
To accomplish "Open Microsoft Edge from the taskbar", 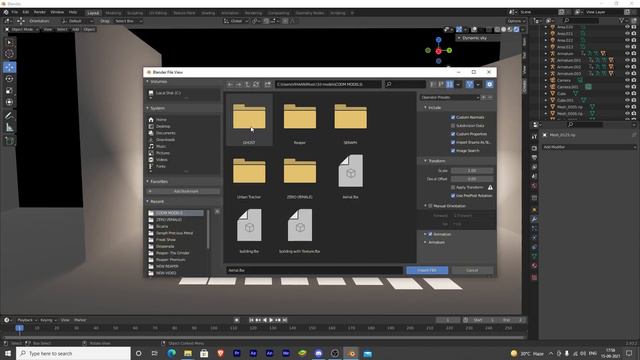I will 171,353.
